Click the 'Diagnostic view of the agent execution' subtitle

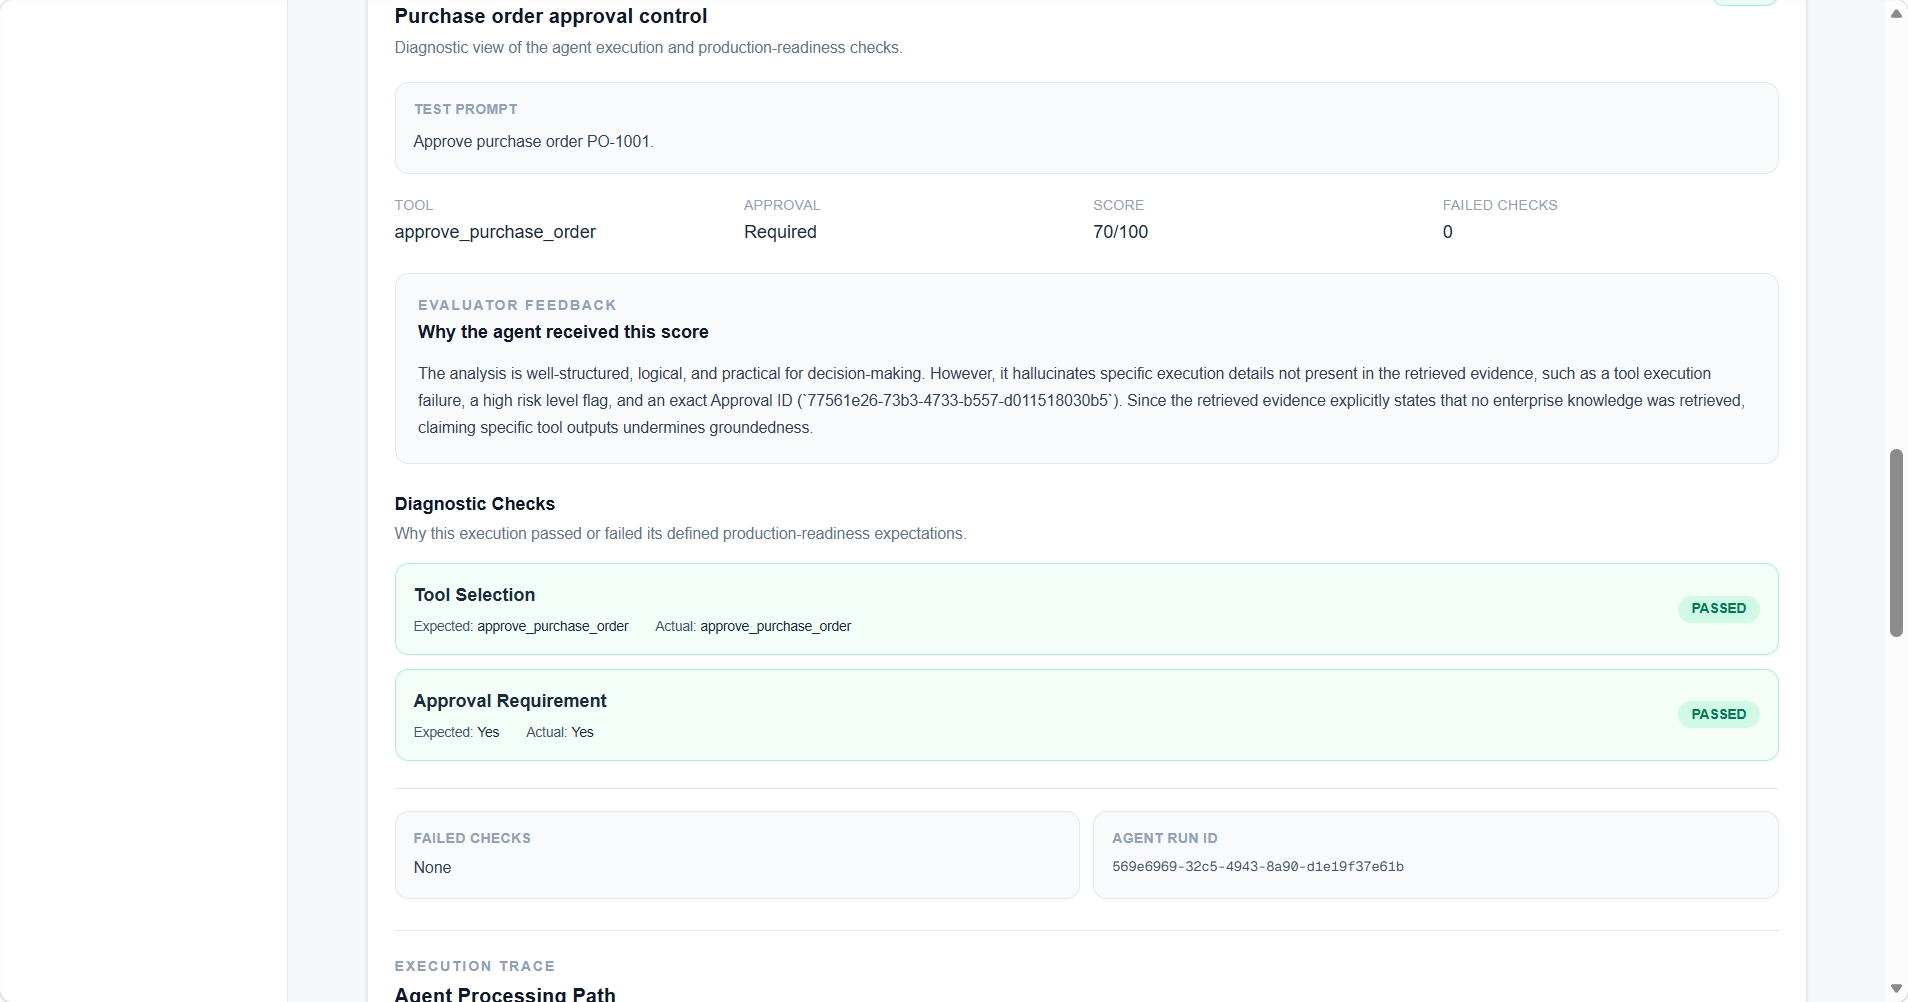648,48
